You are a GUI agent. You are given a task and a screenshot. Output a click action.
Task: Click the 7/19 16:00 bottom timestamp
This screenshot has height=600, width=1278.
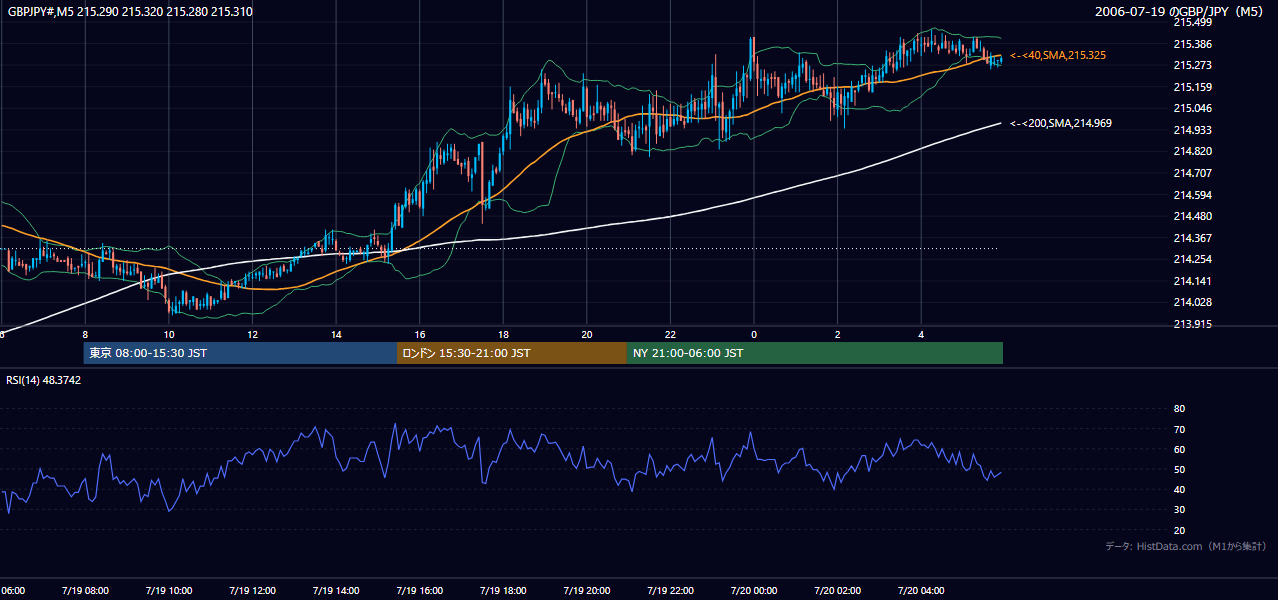pos(419,590)
